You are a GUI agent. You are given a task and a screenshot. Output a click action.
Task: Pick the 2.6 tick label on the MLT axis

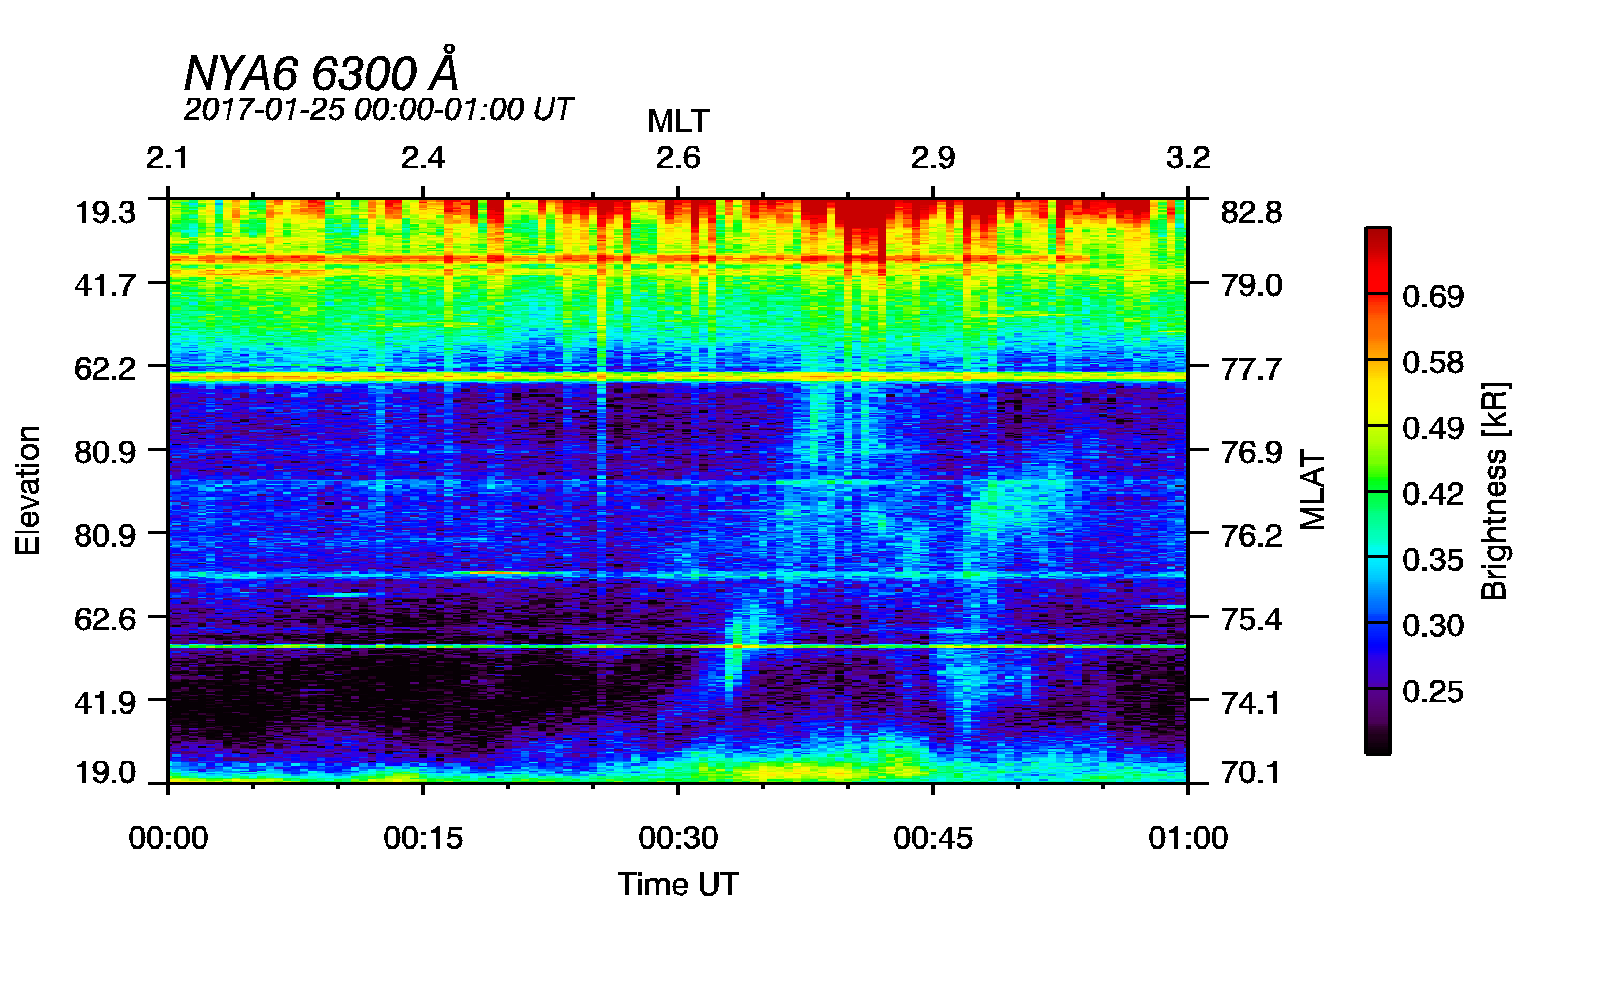678,158
